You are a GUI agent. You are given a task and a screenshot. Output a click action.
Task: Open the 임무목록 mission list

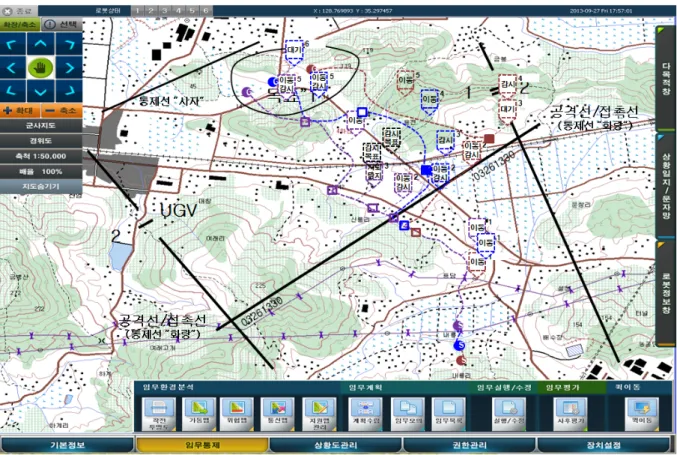coord(448,414)
